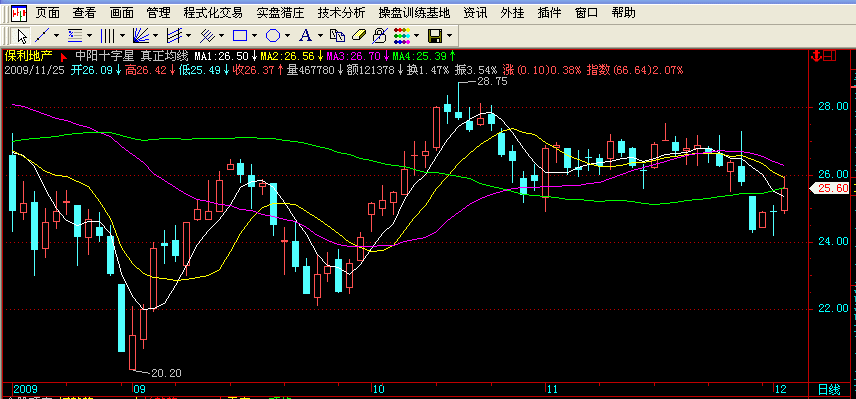The height and width of the screenshot is (399, 856).
Task: Click the 量467780 volume figure
Action: click(311, 70)
